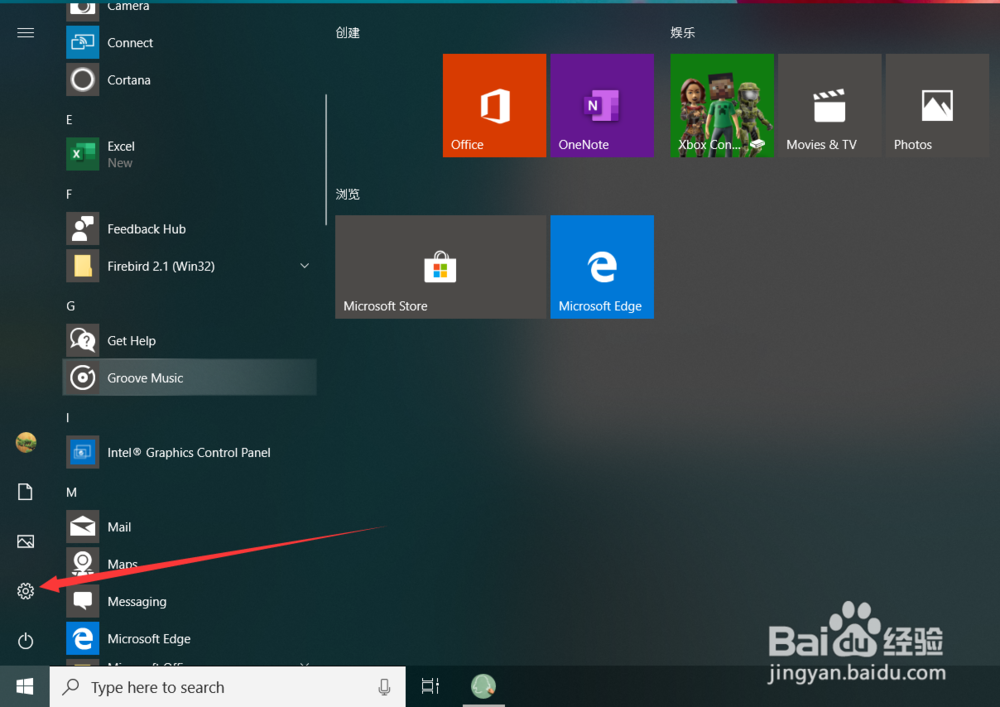Open Task View on the taskbar
Screen dimensions: 1000x707
click(430, 687)
